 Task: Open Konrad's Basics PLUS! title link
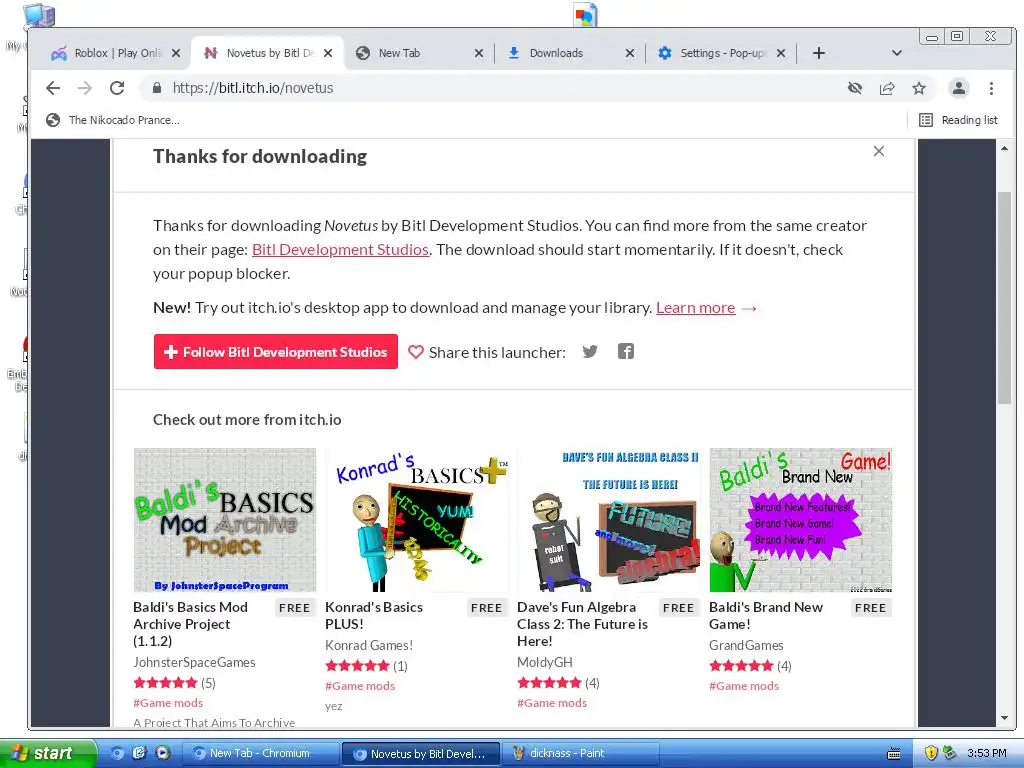click(x=374, y=615)
